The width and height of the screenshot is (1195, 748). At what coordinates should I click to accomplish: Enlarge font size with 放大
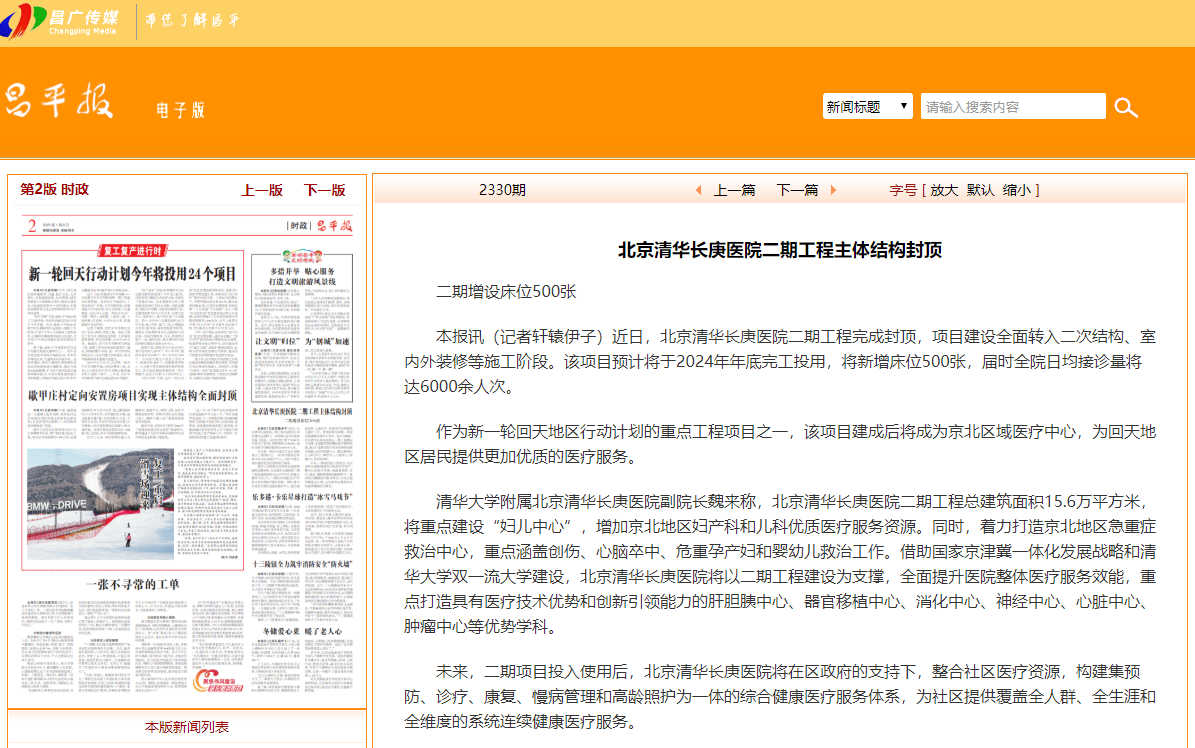[944, 190]
